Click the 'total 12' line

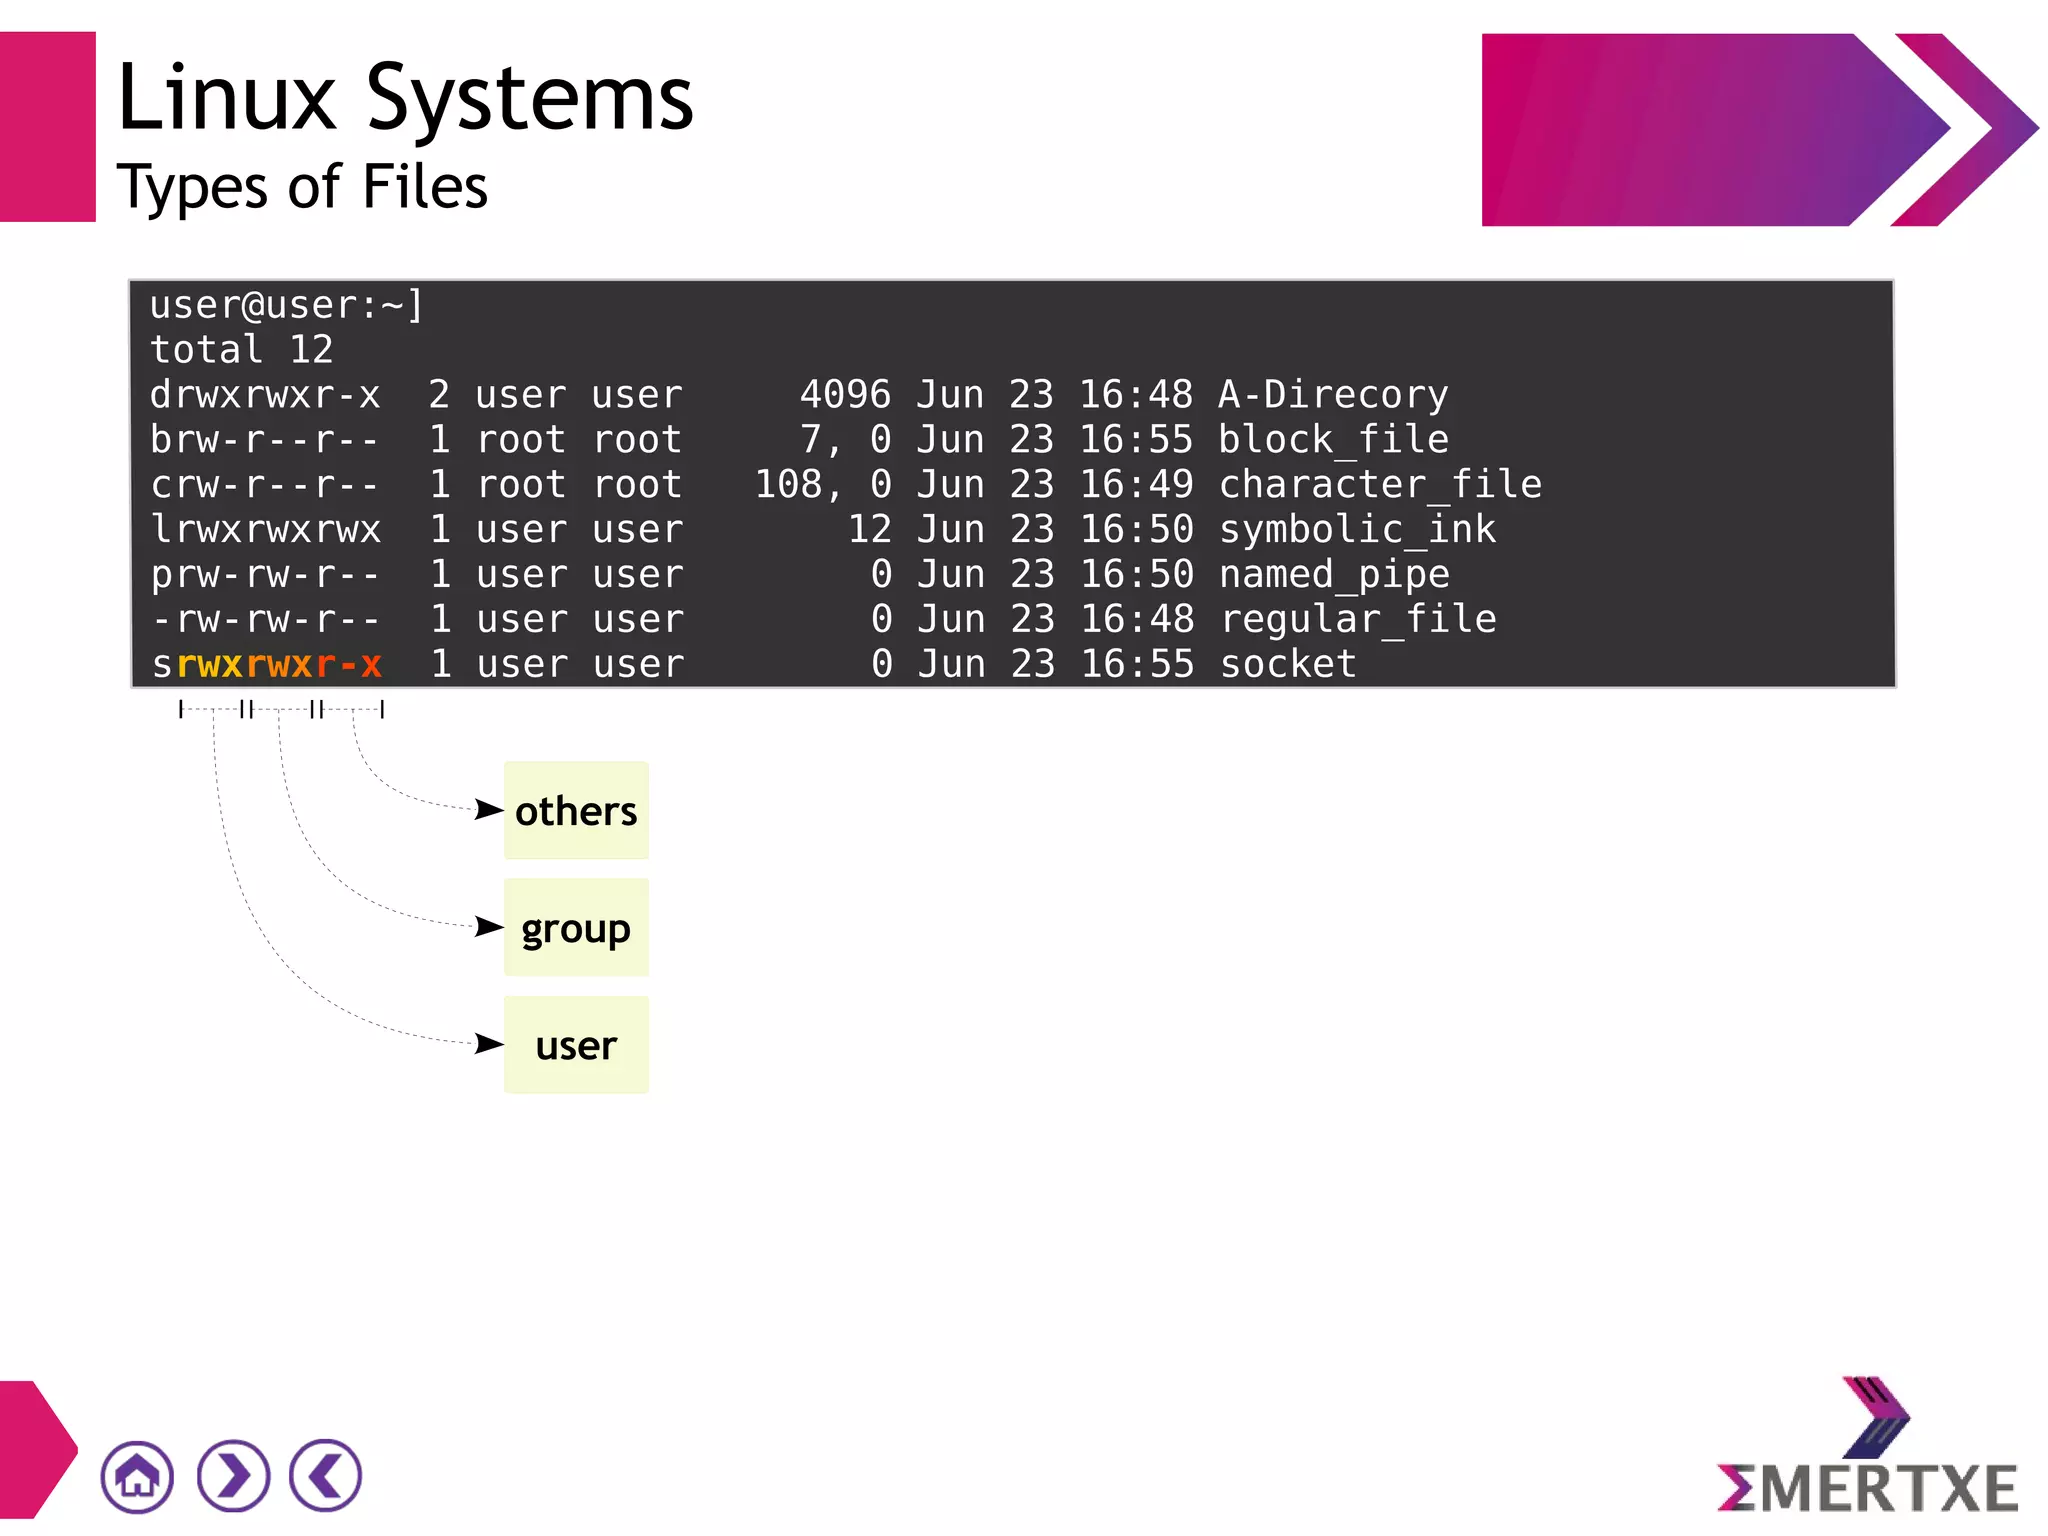click(241, 349)
